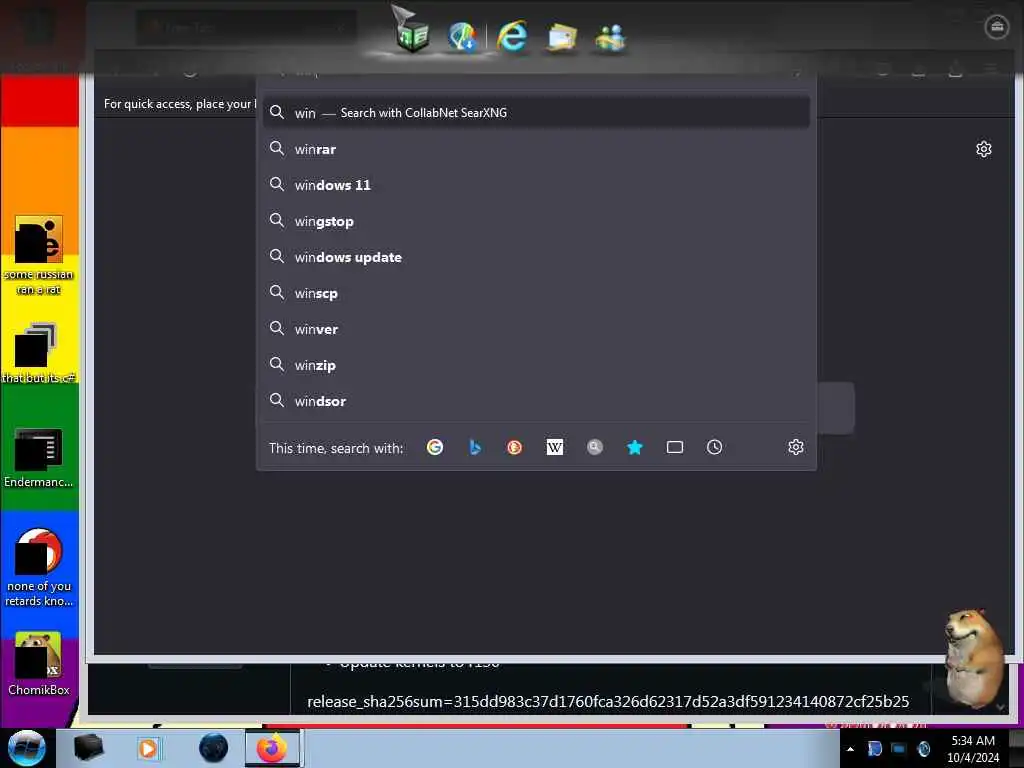Select the 'winrar' search suggestion

pyautogui.click(x=536, y=149)
